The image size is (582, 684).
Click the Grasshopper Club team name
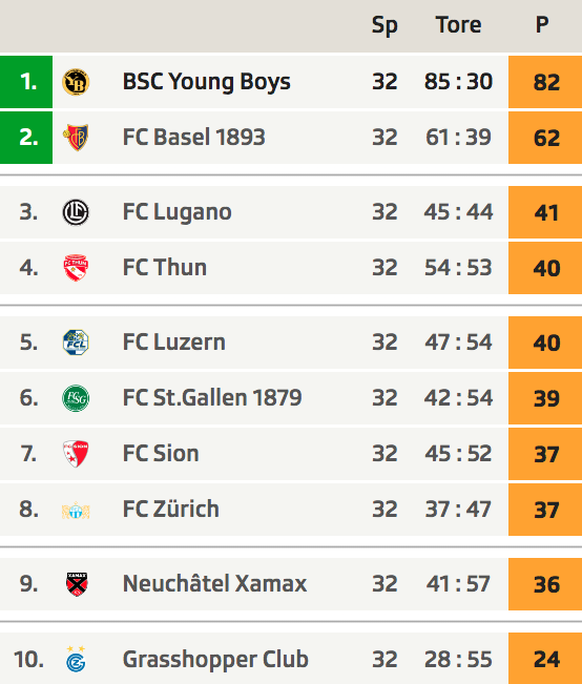pyautogui.click(x=216, y=659)
